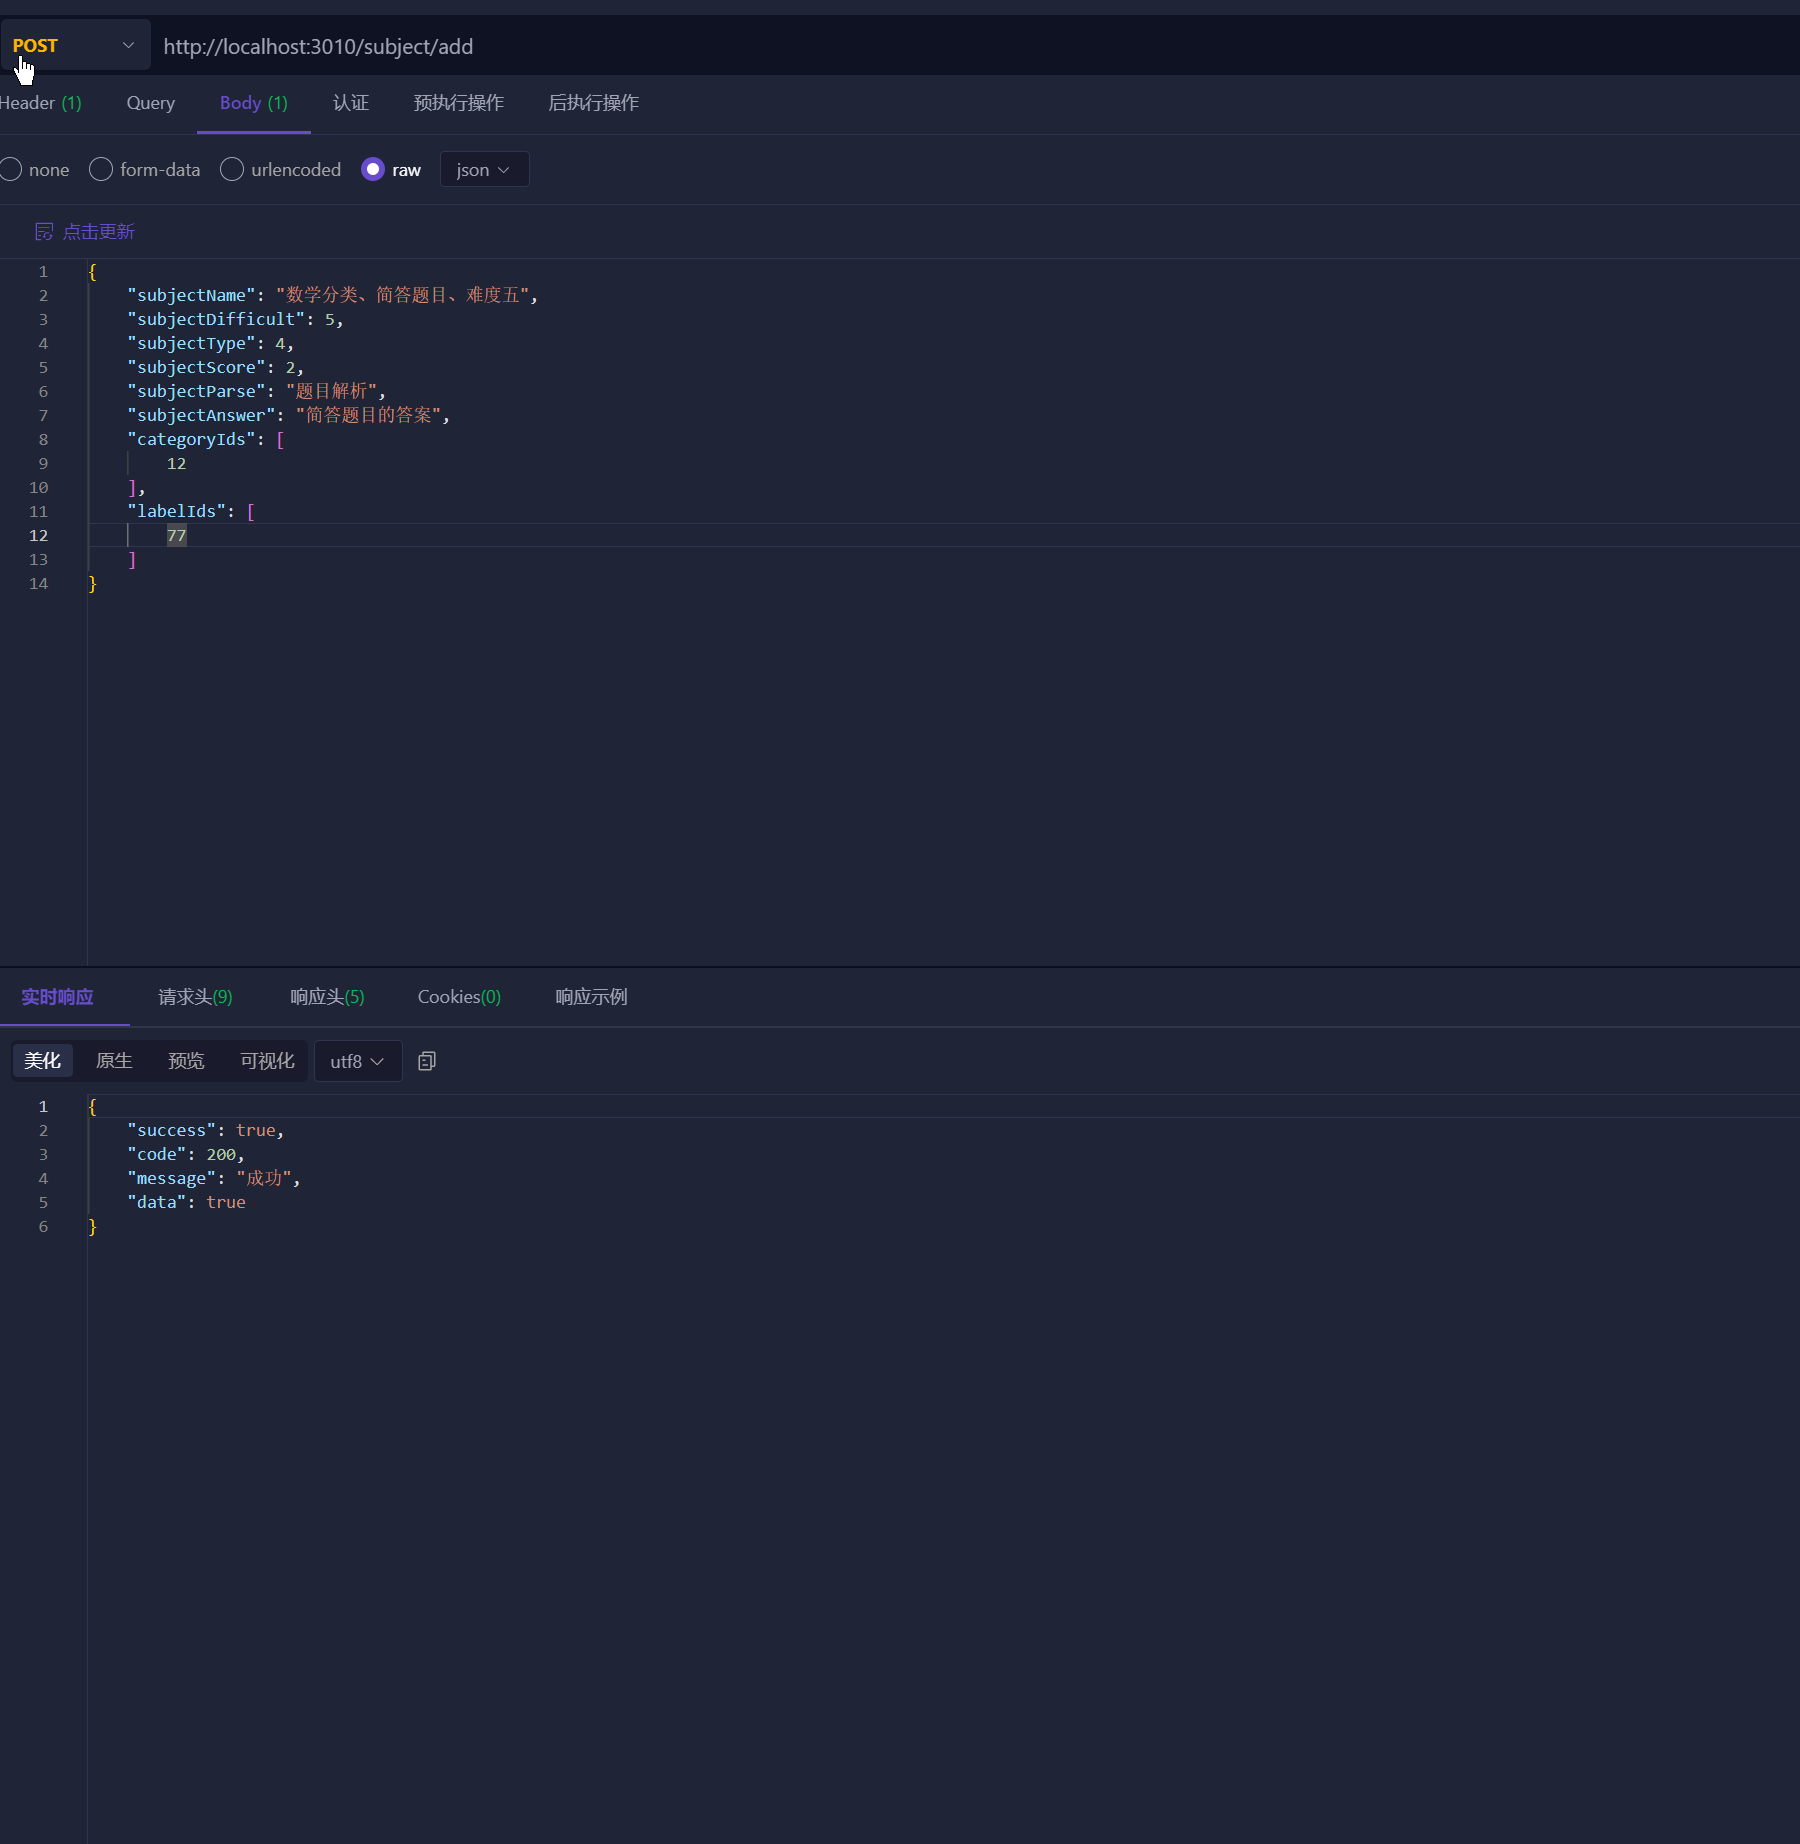Open the 认证 tab

(351, 103)
